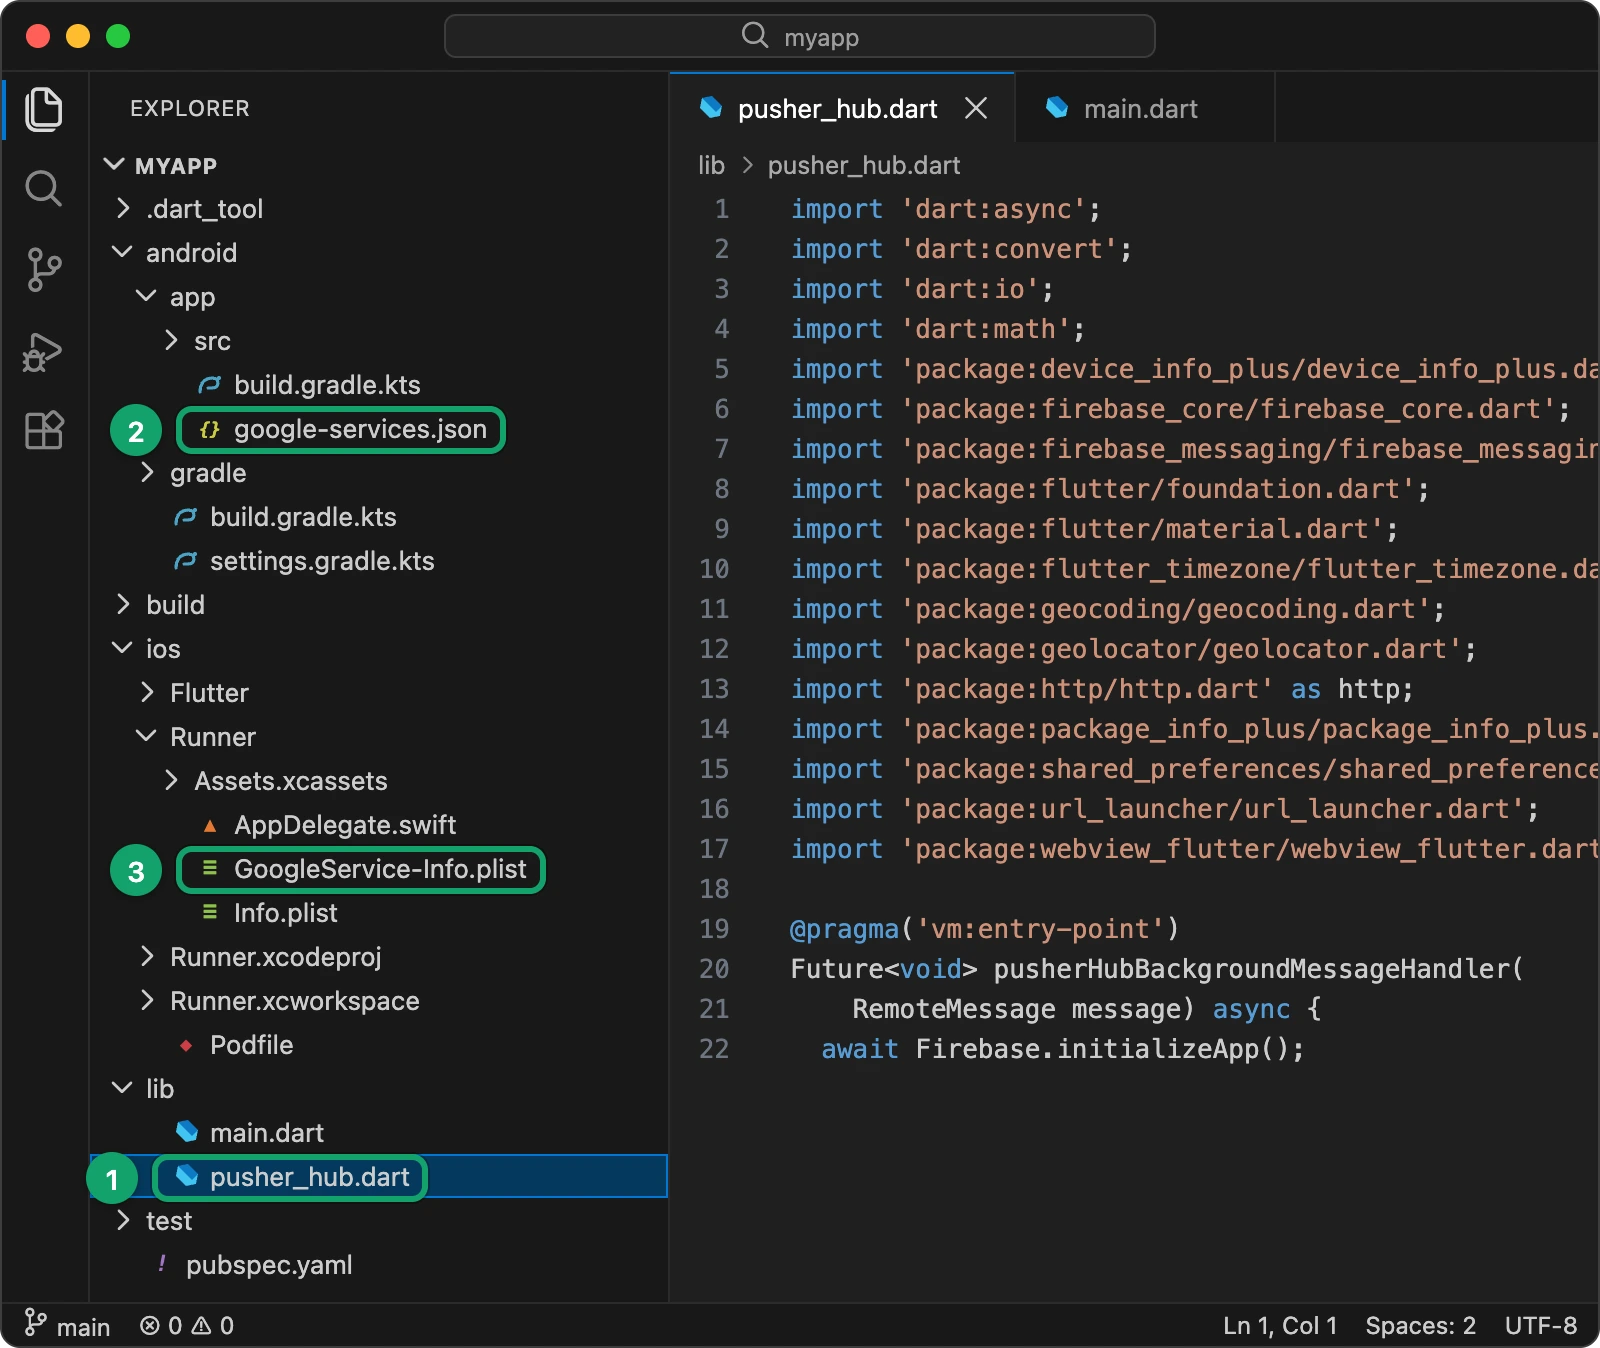
Task: Open the Source Control view icon
Action: click(43, 270)
